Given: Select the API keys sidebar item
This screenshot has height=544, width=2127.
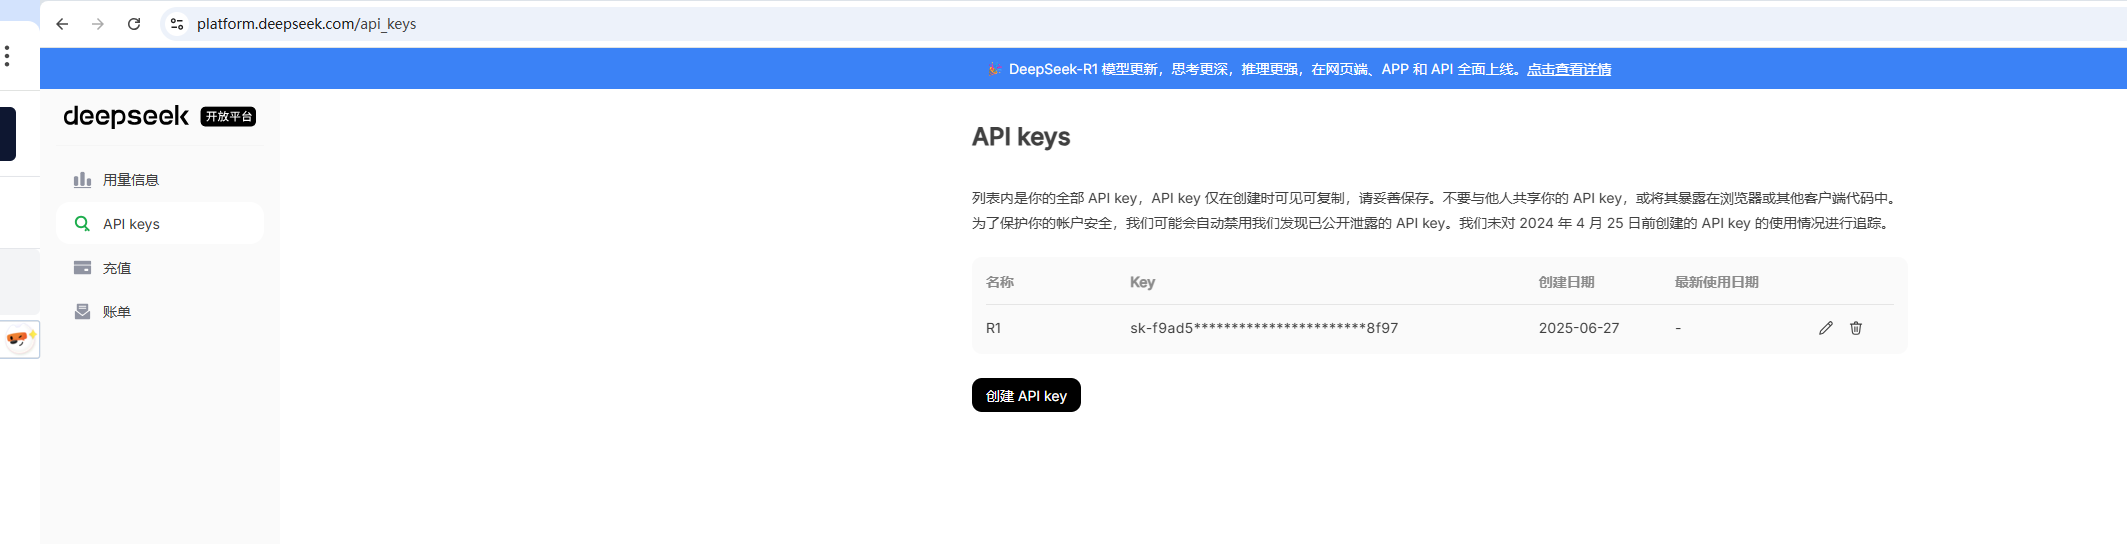Looking at the screenshot, I should pos(160,224).
